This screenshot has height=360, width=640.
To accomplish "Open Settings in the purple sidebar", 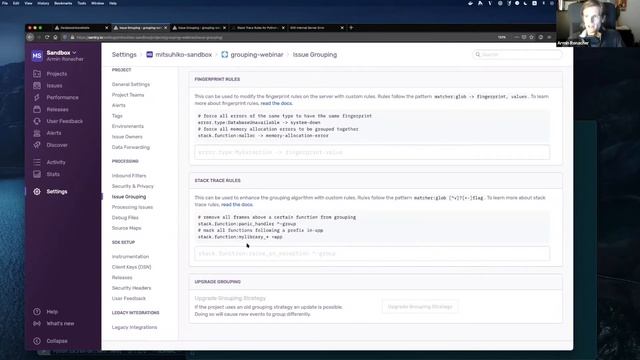I will point(57,191).
